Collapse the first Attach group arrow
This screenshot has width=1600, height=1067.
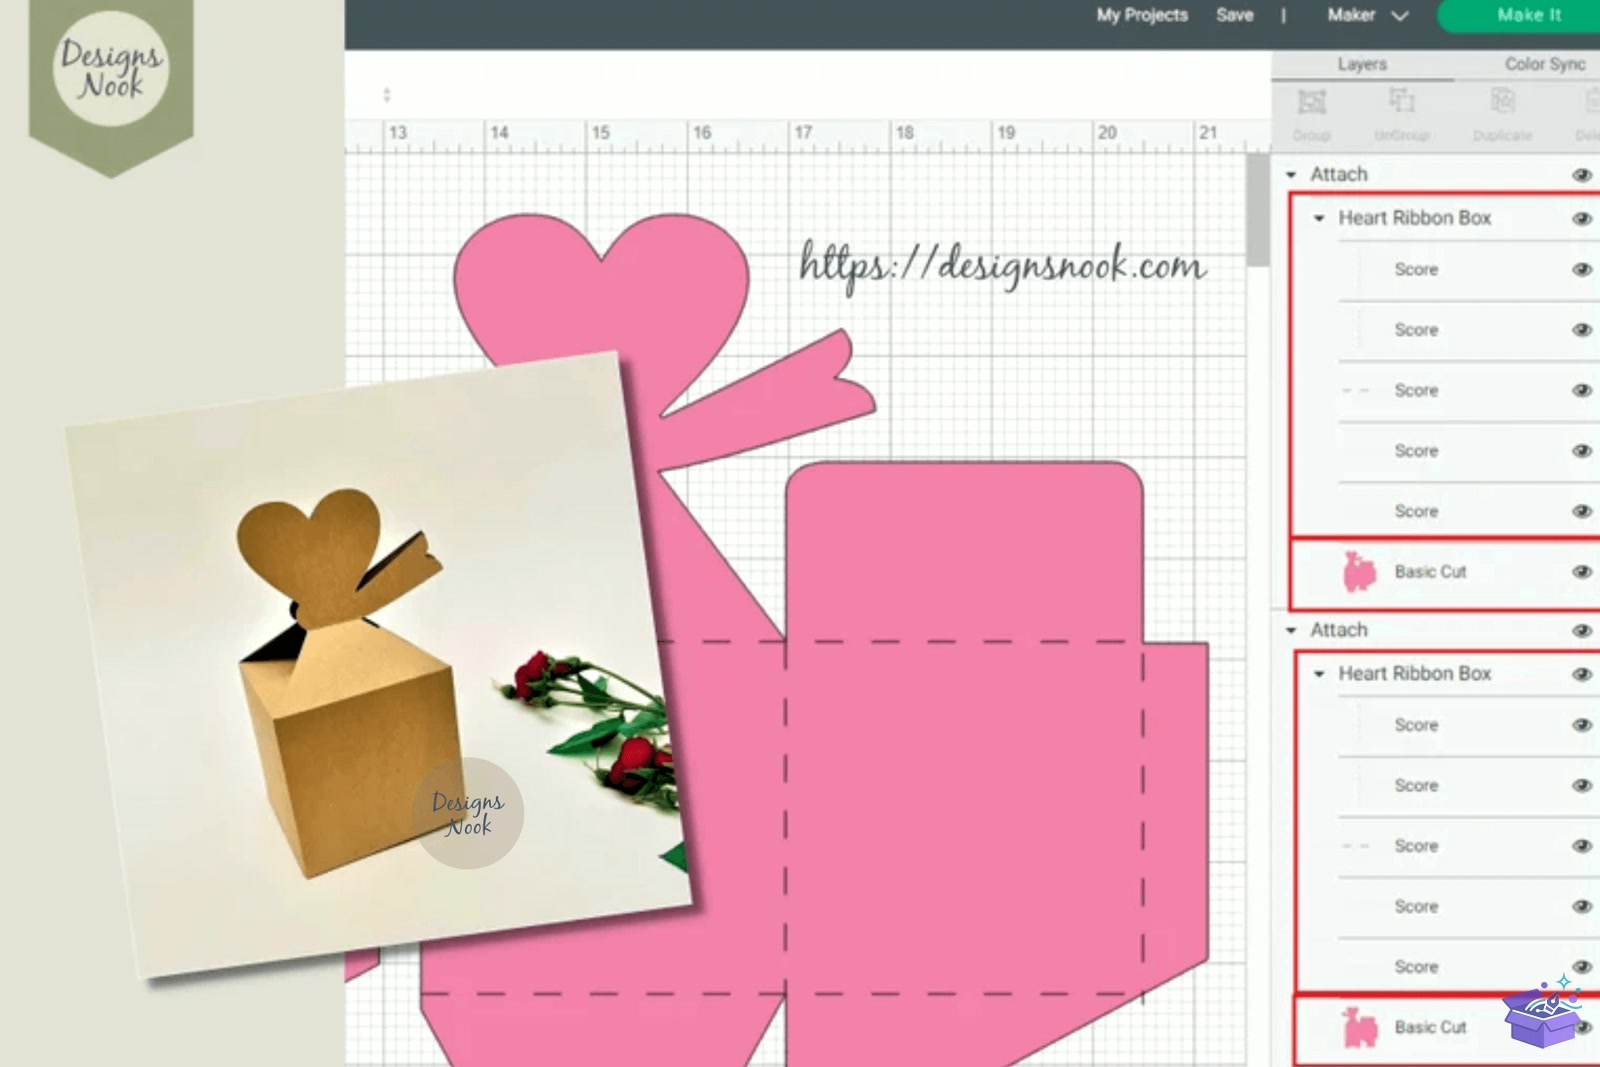coord(1291,175)
